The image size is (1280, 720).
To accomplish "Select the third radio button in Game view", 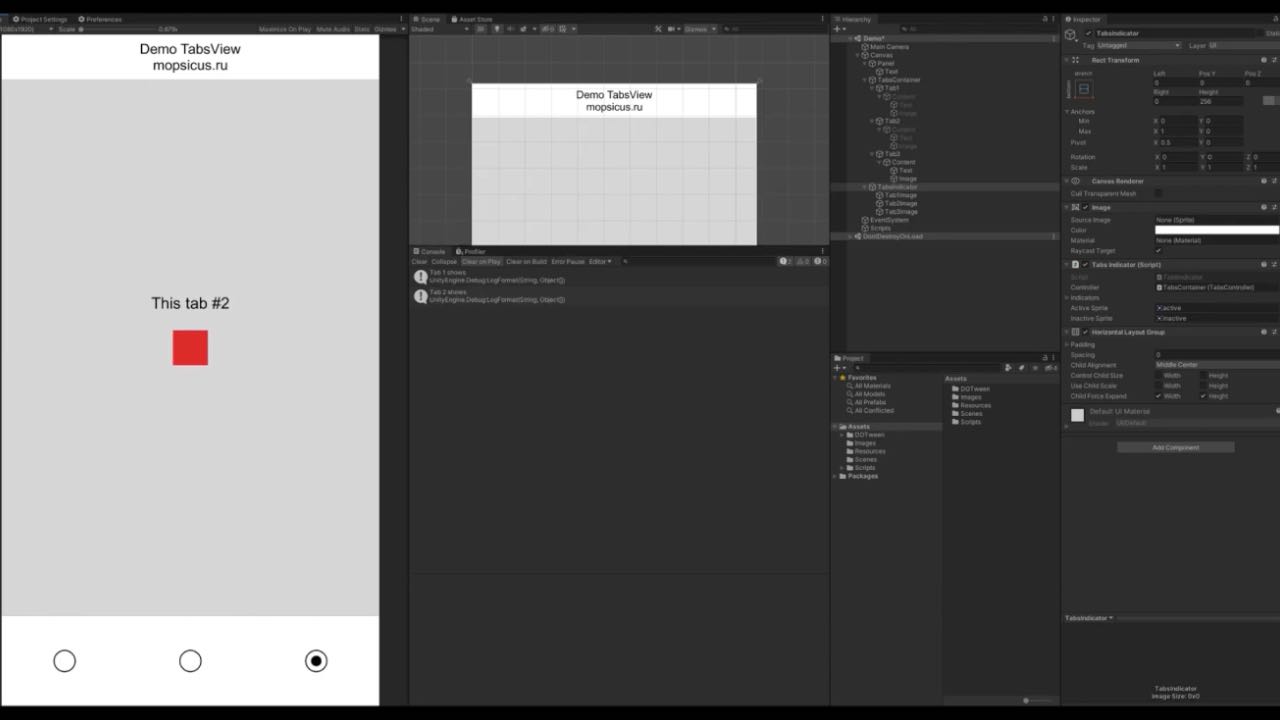I will point(316,661).
